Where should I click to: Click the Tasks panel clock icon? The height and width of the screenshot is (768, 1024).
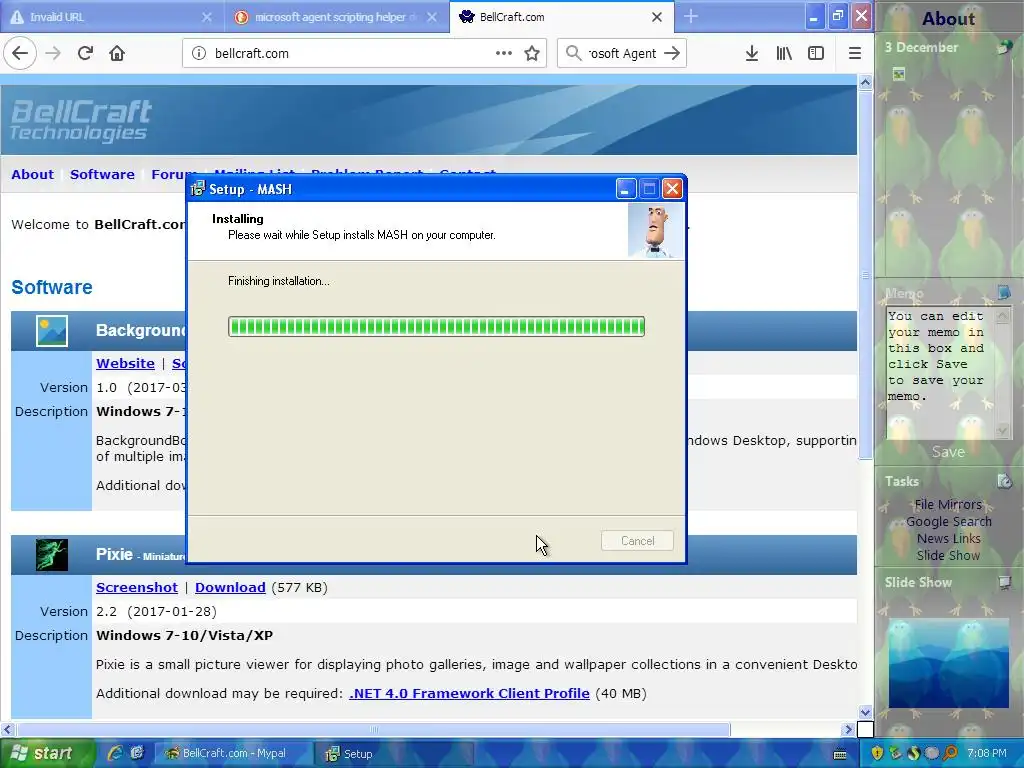pyautogui.click(x=1004, y=481)
